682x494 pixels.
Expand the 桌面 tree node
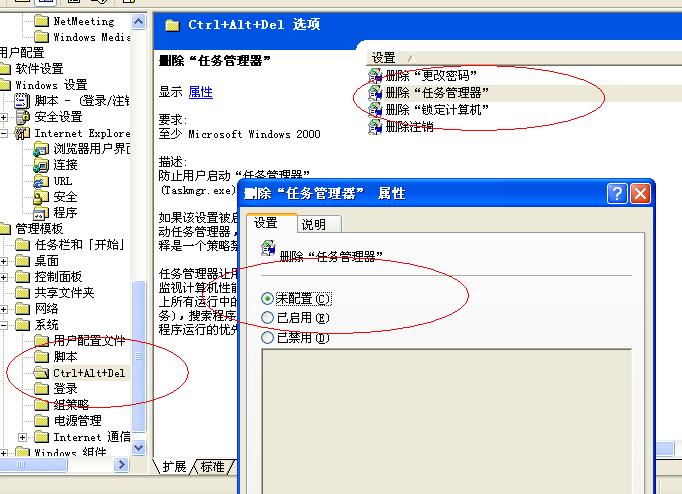[3, 261]
